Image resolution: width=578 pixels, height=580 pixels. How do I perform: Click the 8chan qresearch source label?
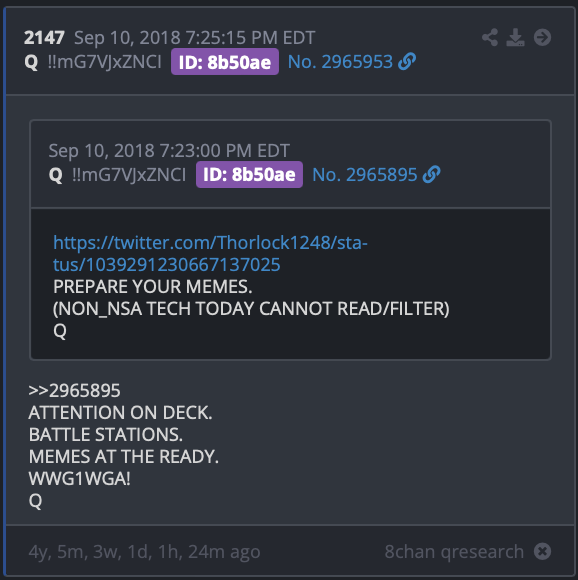click(454, 552)
